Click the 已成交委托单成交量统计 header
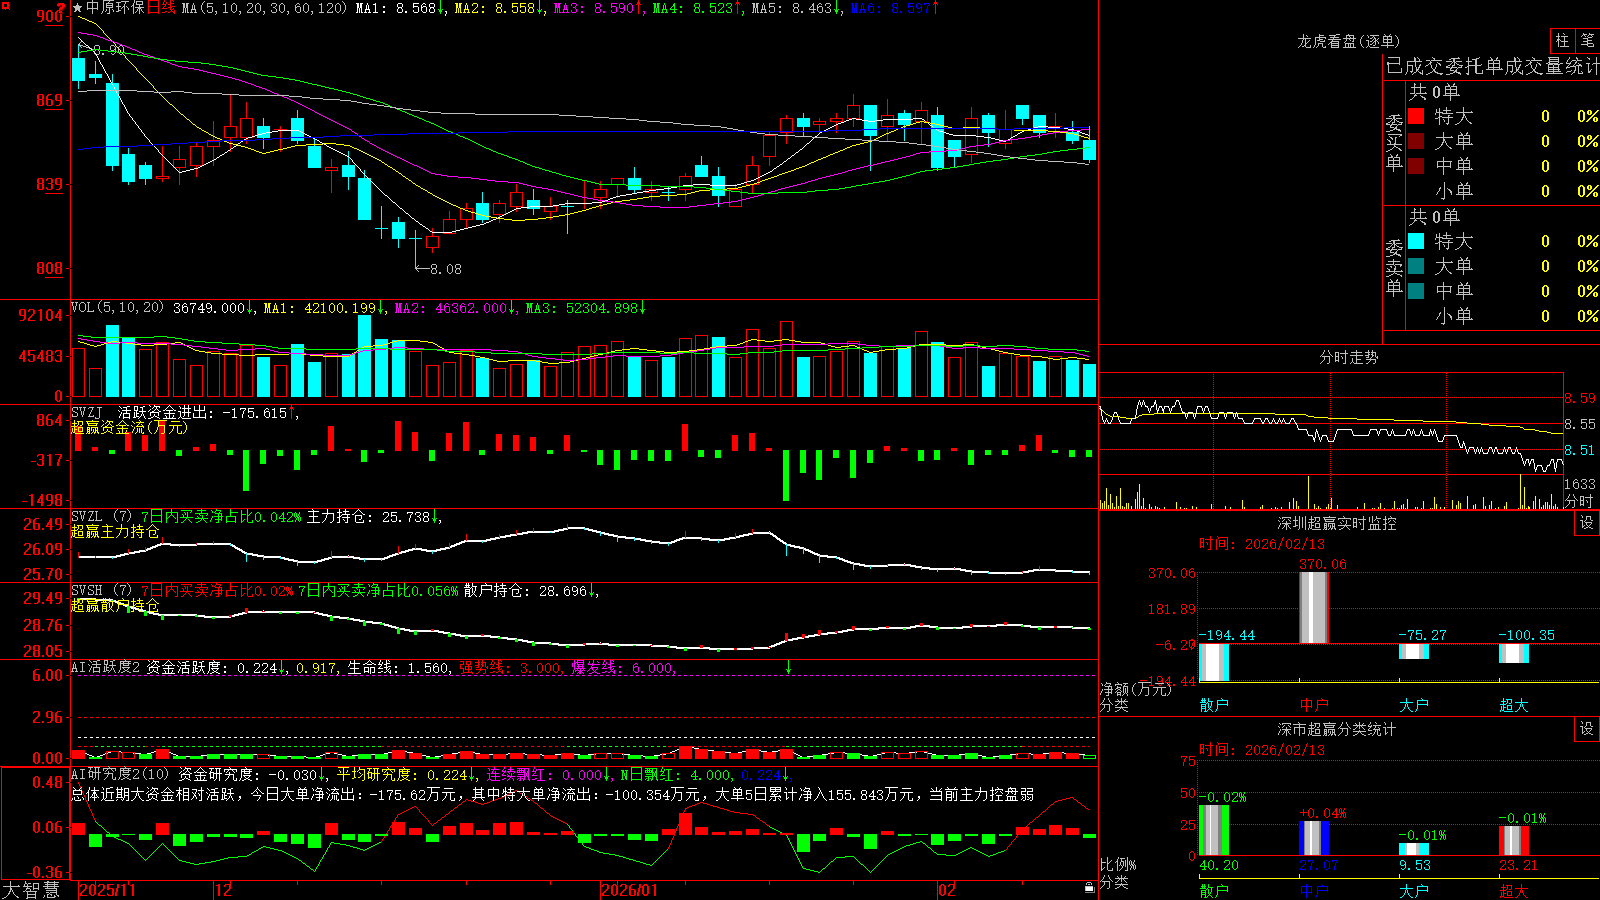The width and height of the screenshot is (1600, 900). (1492, 66)
